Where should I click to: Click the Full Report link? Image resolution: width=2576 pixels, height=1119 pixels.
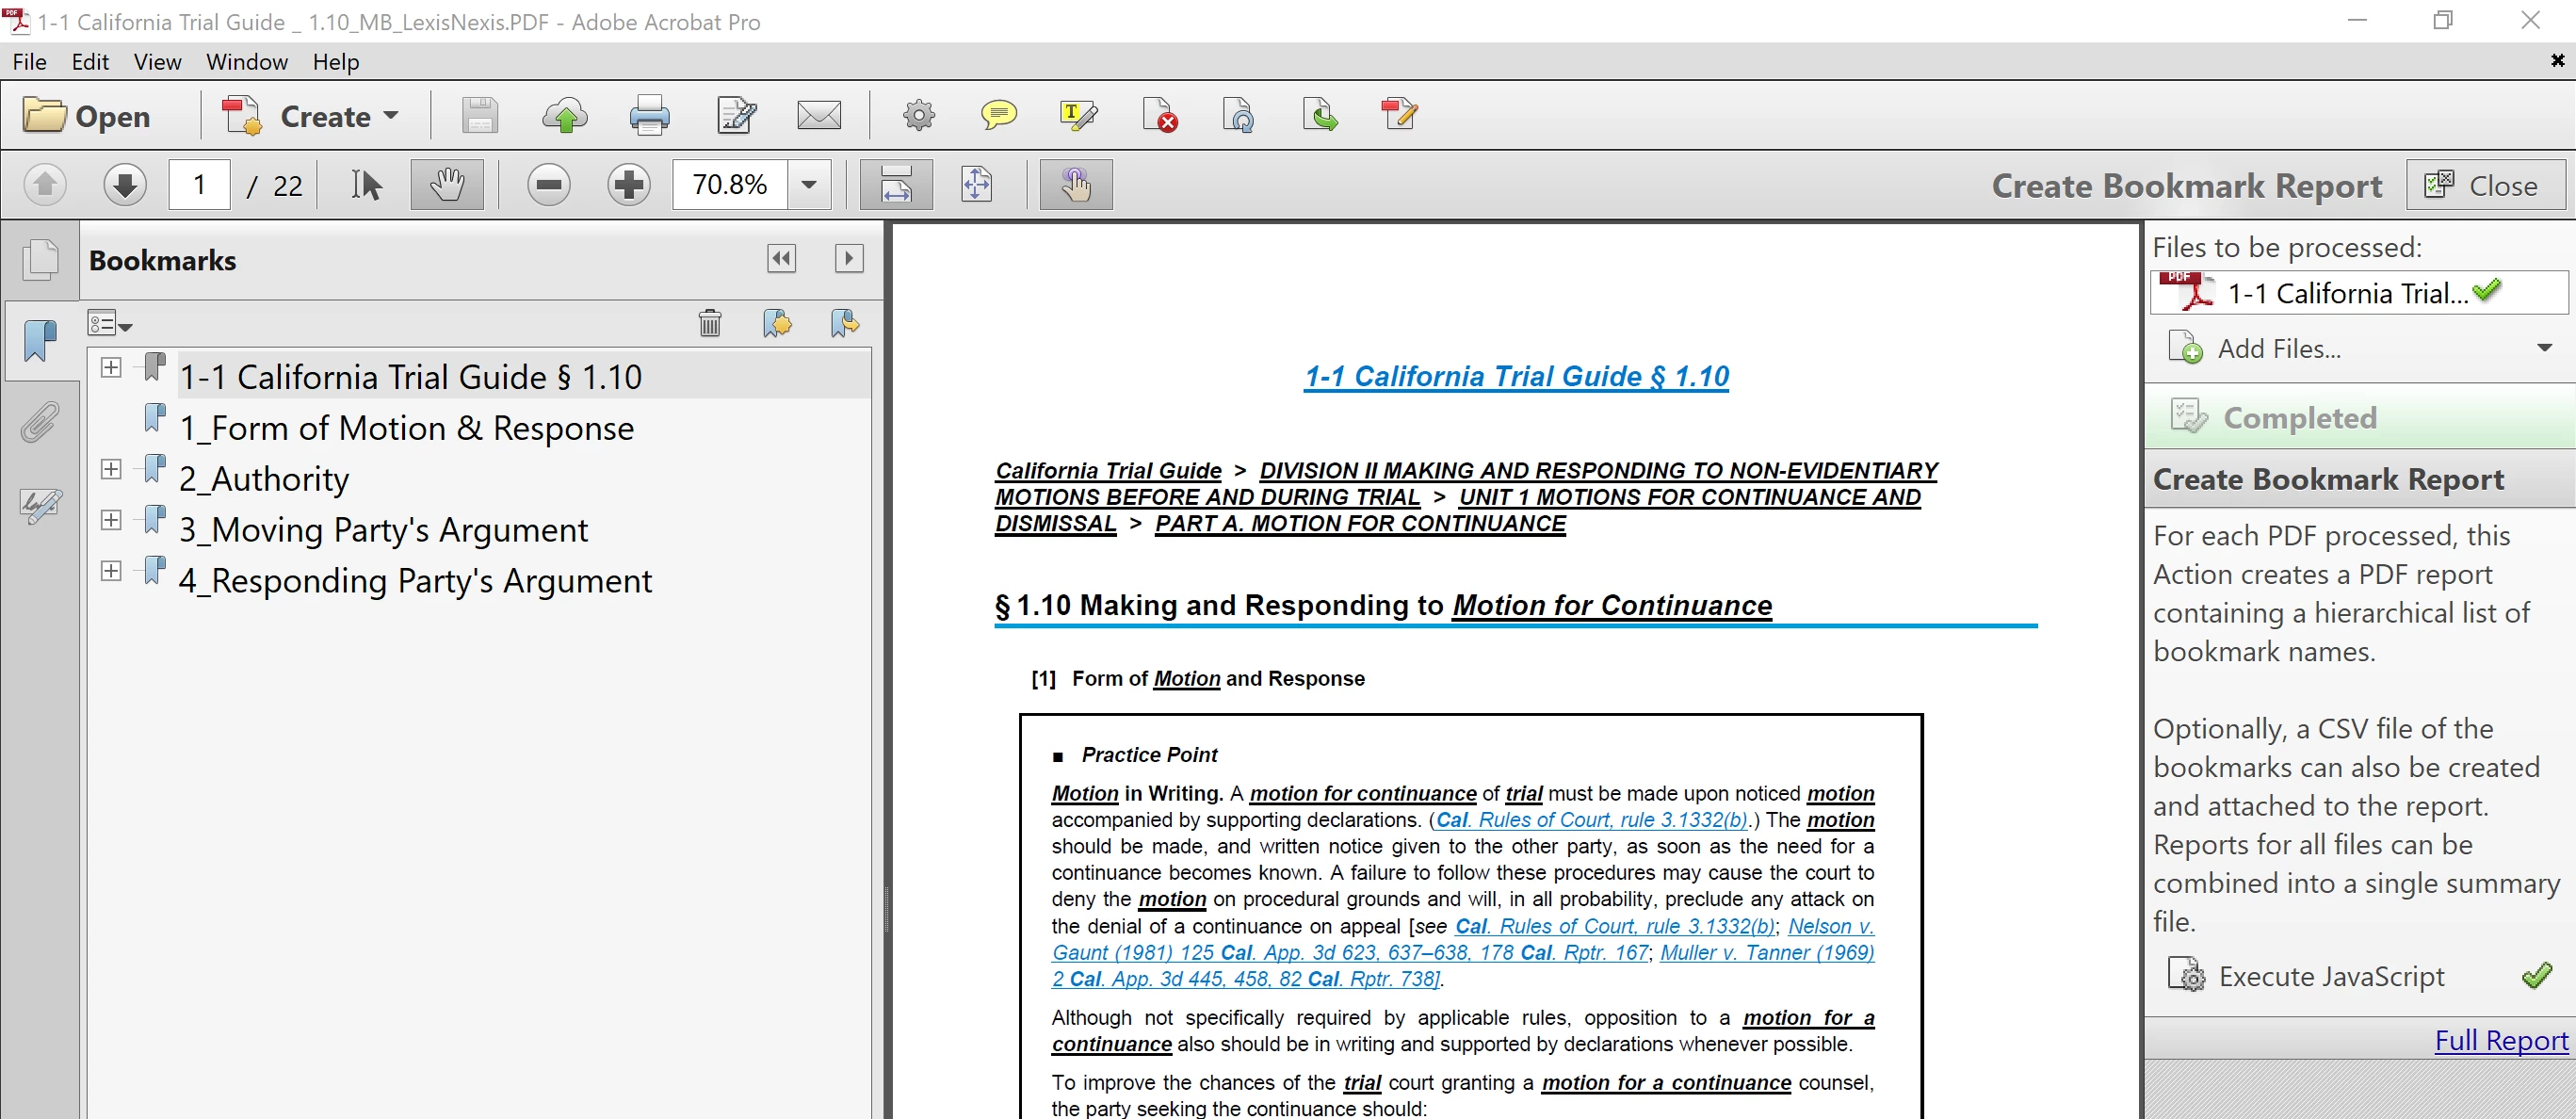pos(2500,1040)
